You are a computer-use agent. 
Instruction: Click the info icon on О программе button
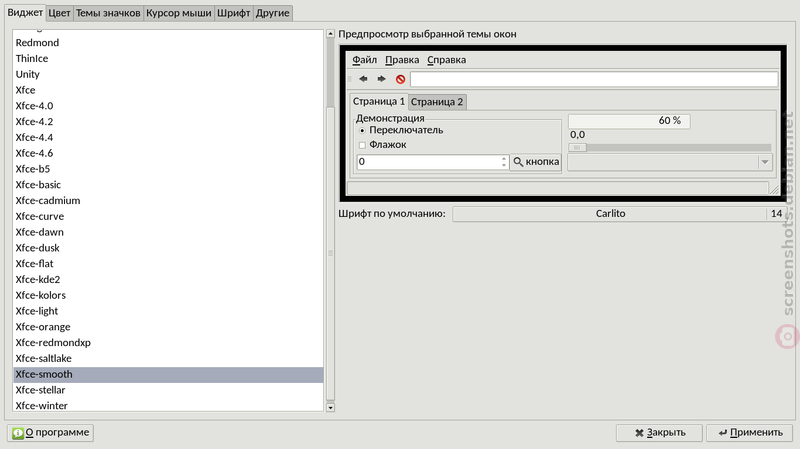[x=18, y=433]
